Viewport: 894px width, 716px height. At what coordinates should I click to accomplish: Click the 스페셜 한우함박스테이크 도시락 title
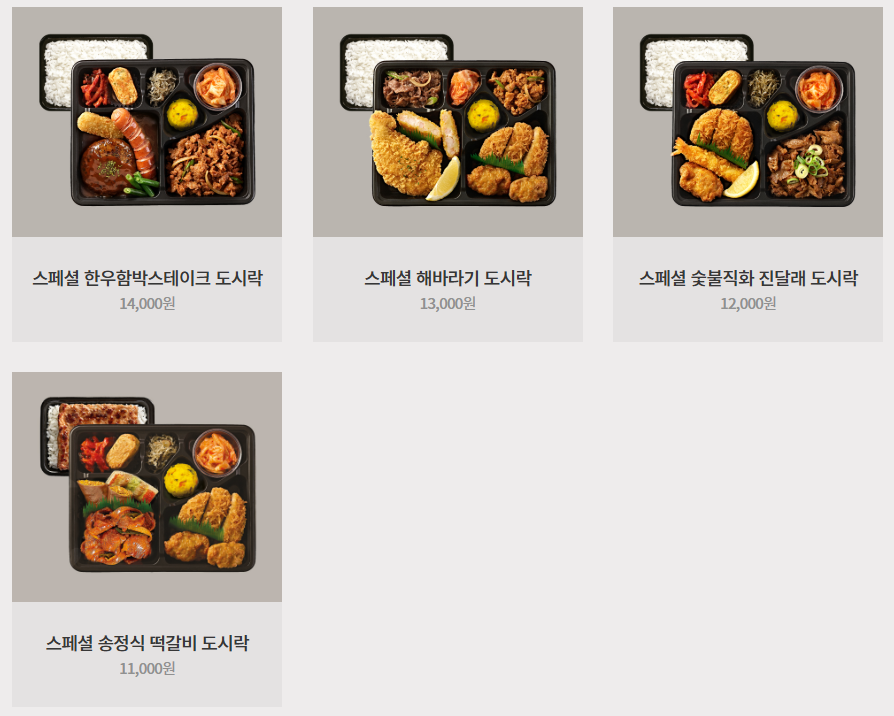click(x=147, y=278)
